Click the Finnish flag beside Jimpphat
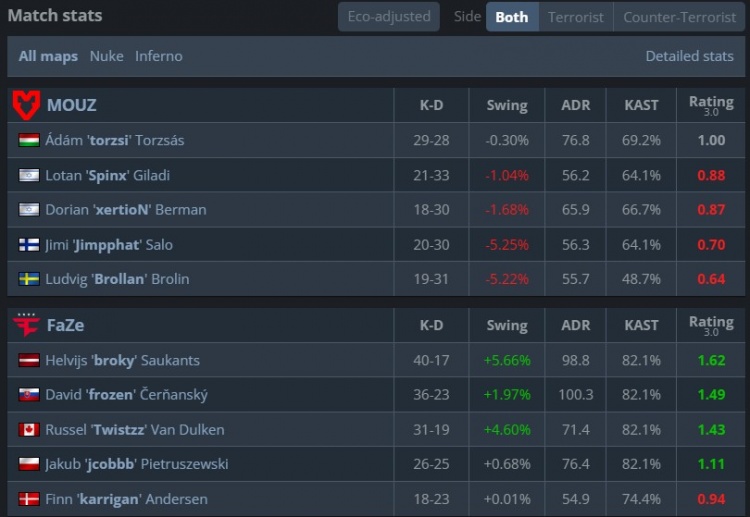The height and width of the screenshot is (517, 750). point(29,245)
